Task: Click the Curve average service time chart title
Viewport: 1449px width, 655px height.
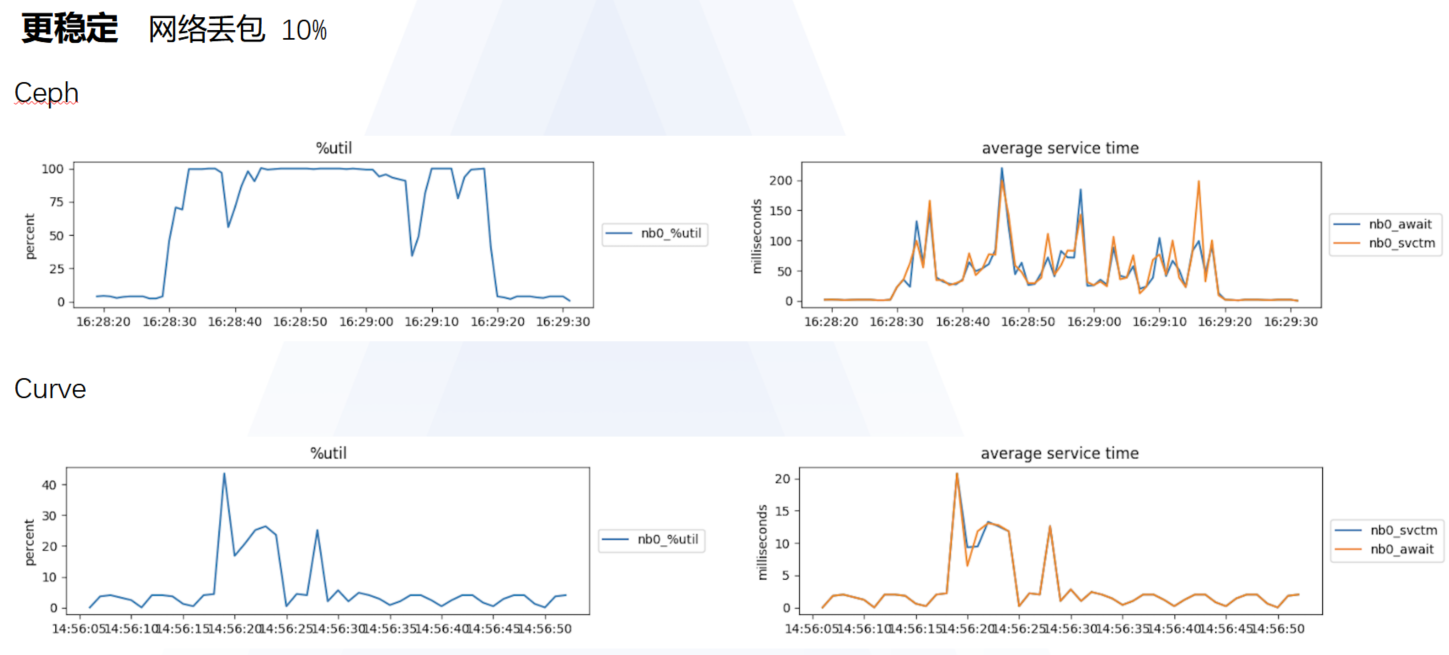Action: point(1061,453)
